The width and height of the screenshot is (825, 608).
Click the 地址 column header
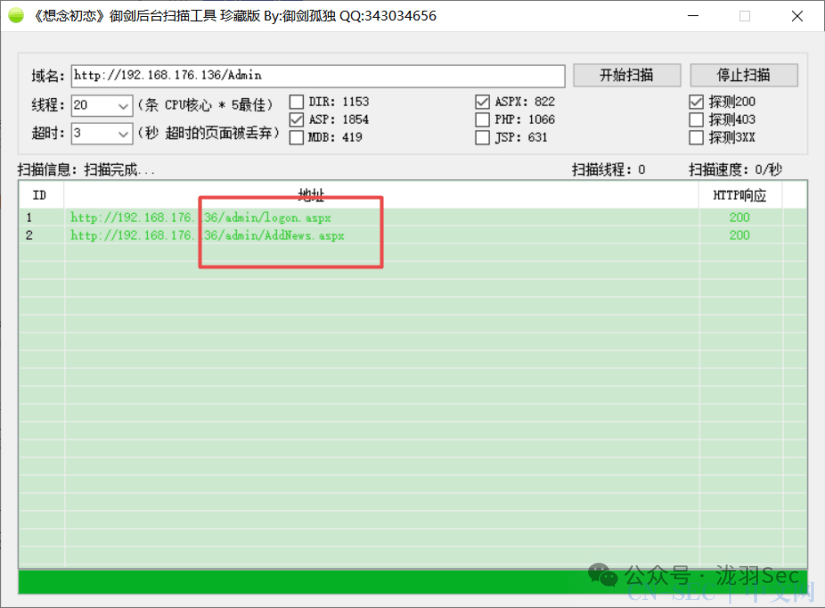(381, 195)
